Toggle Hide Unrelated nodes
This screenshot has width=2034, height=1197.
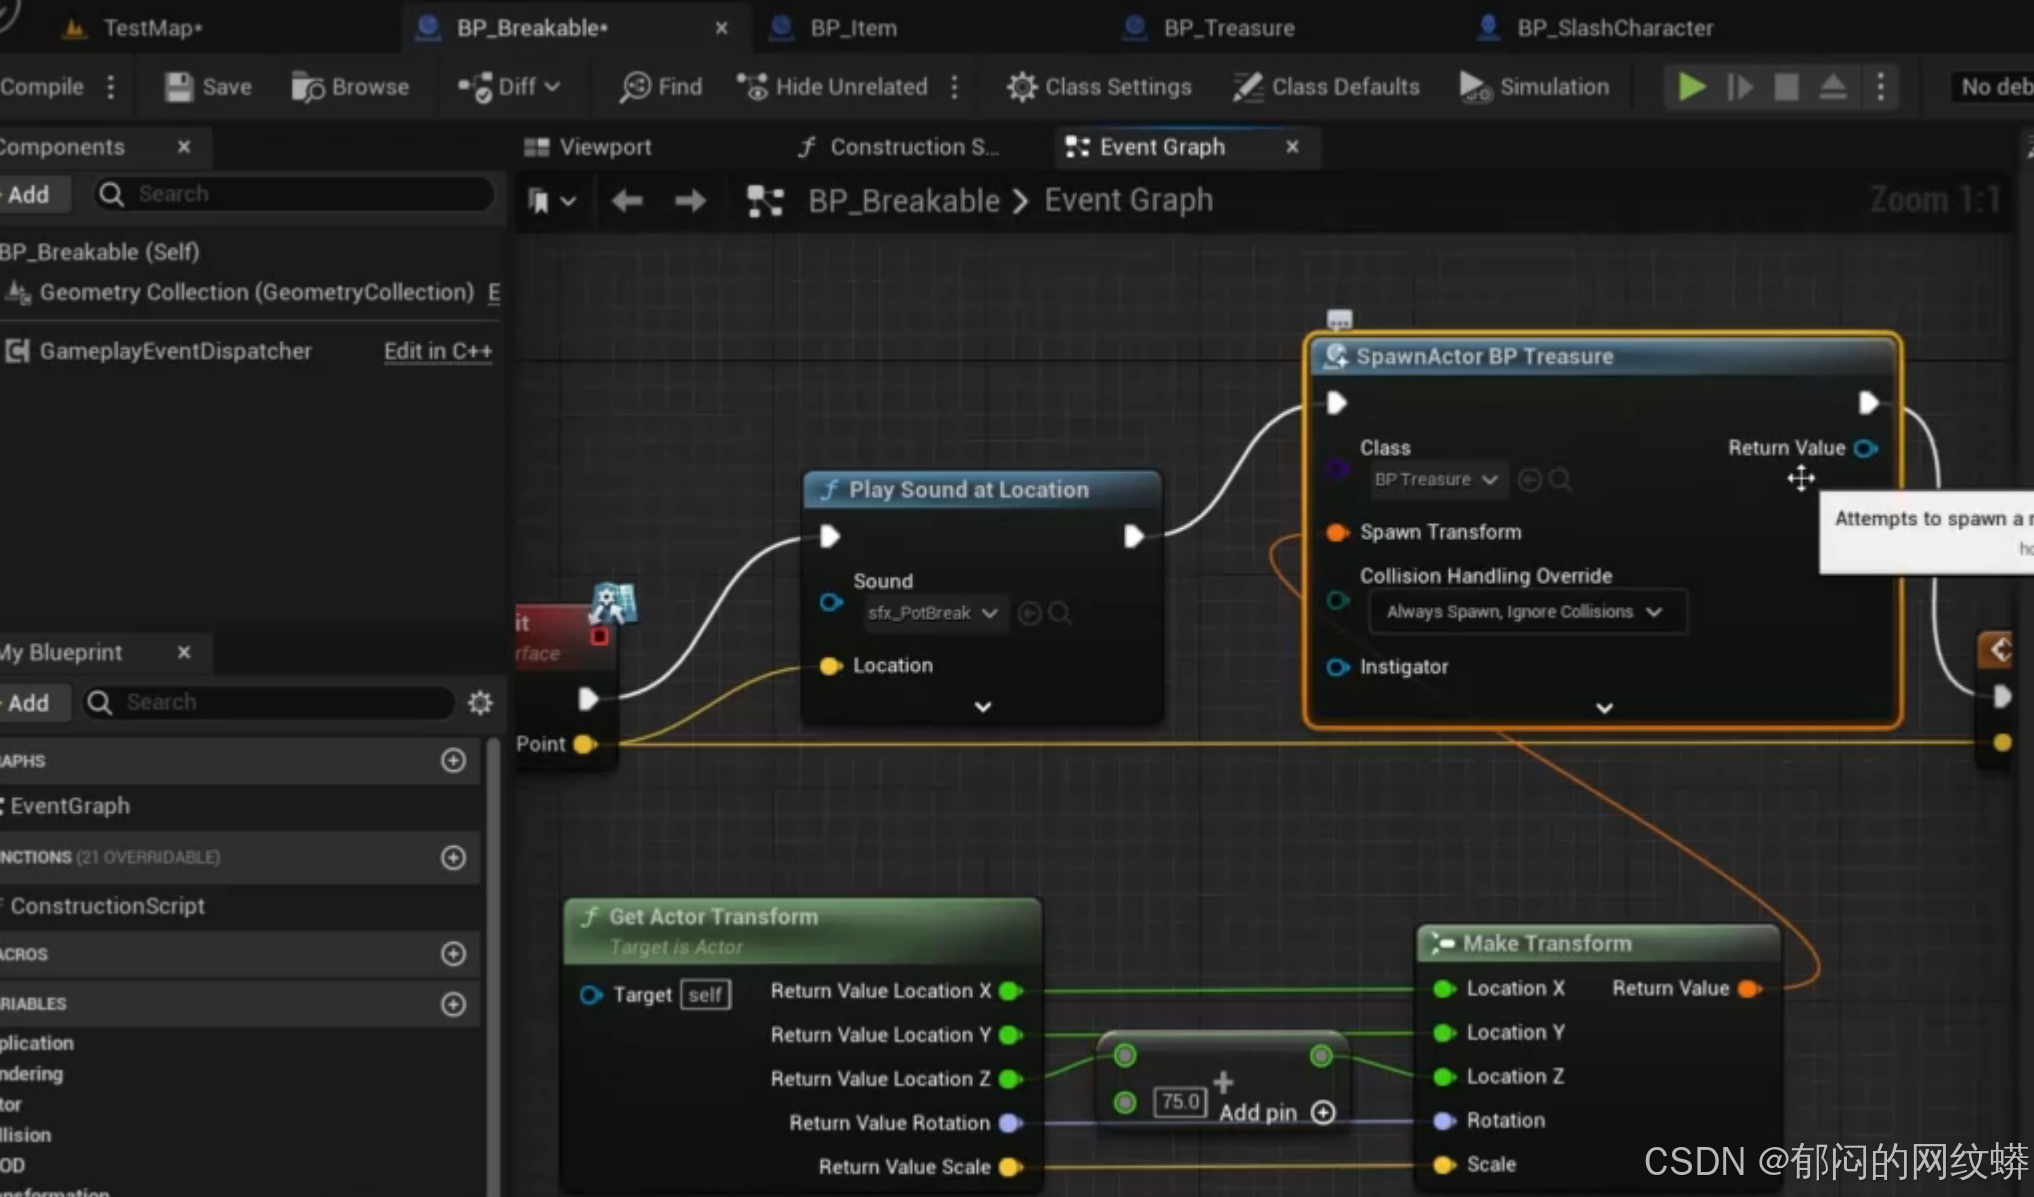coord(833,87)
